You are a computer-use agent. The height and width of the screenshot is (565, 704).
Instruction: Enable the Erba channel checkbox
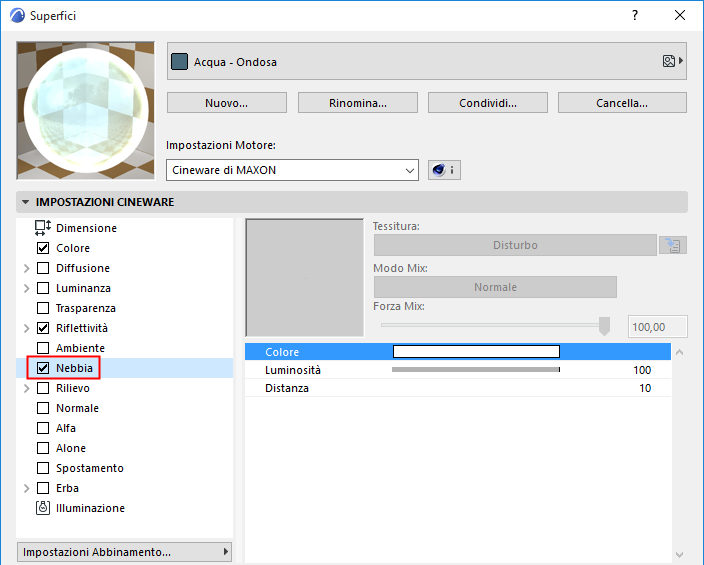click(43, 488)
